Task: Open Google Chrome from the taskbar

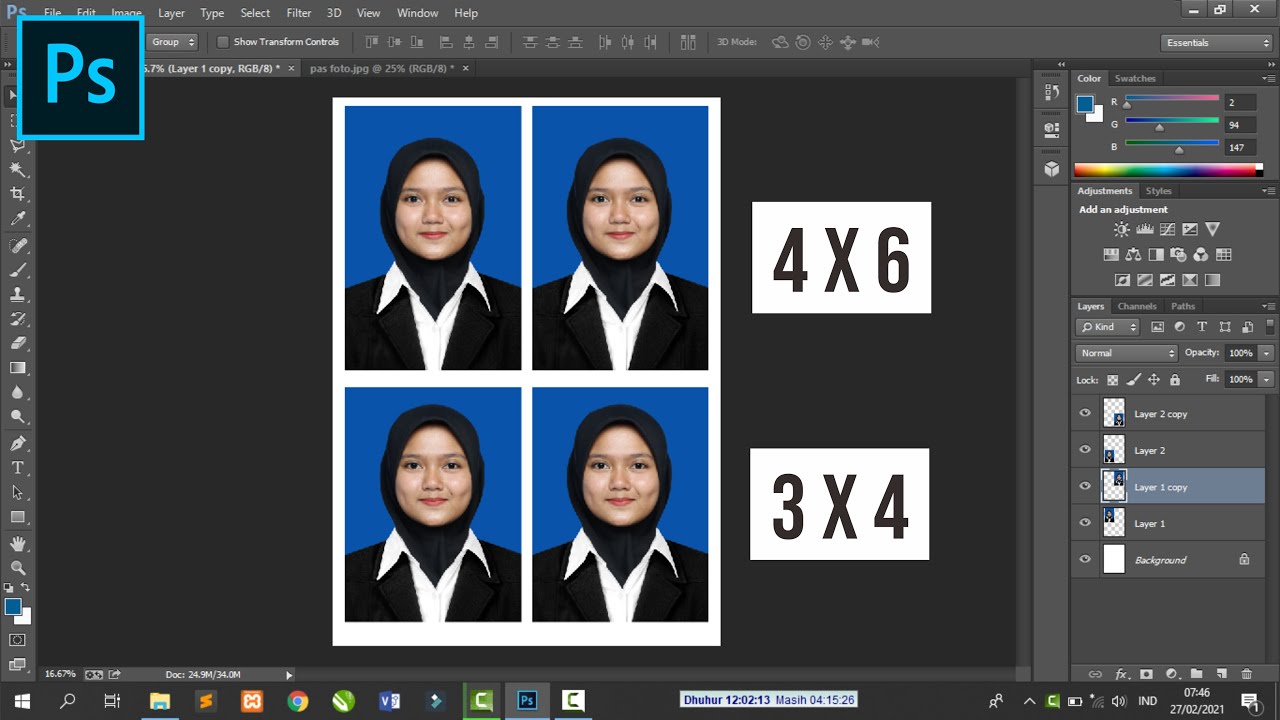Action: [x=297, y=701]
